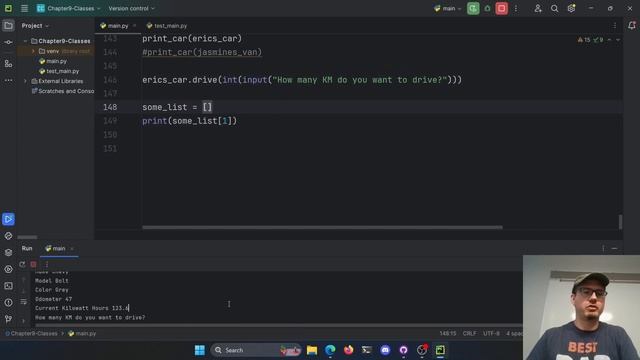Place cursor on some_list = [] line
Viewport: 640px width, 360px height.
click(177, 107)
